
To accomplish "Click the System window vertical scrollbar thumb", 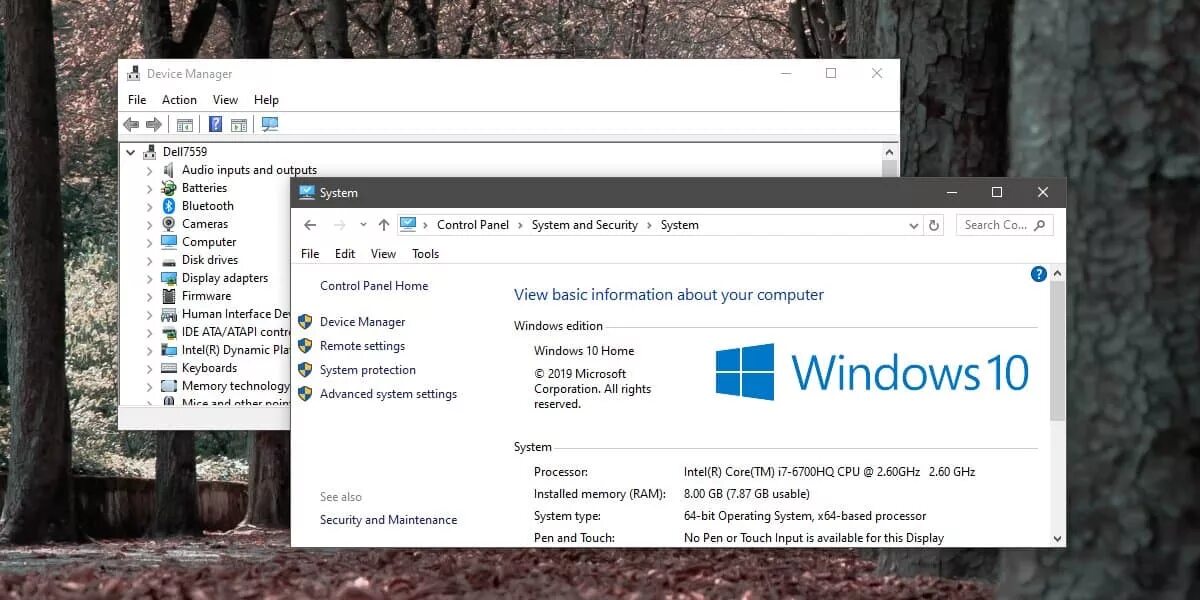I will point(1058,350).
